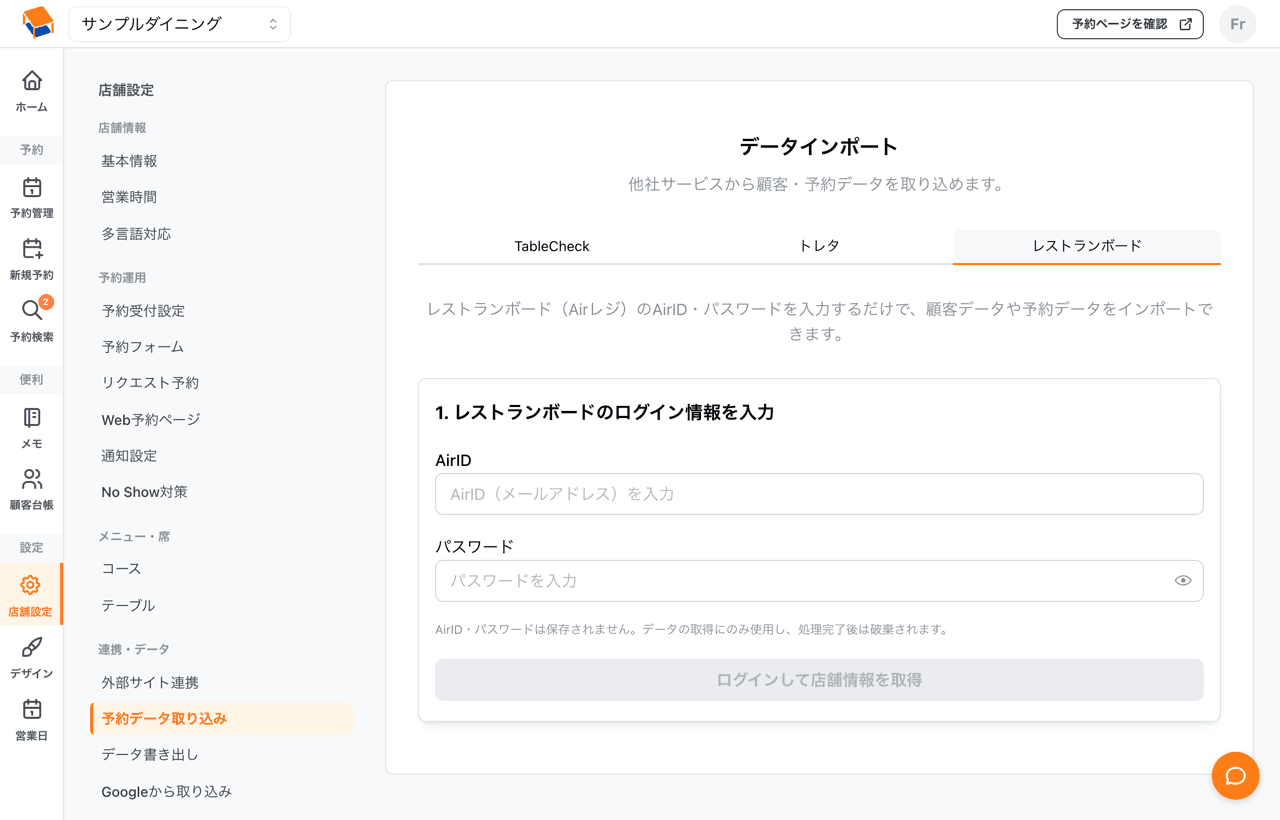
Task: Click 予約ページを確認 button
Action: pos(1130,24)
